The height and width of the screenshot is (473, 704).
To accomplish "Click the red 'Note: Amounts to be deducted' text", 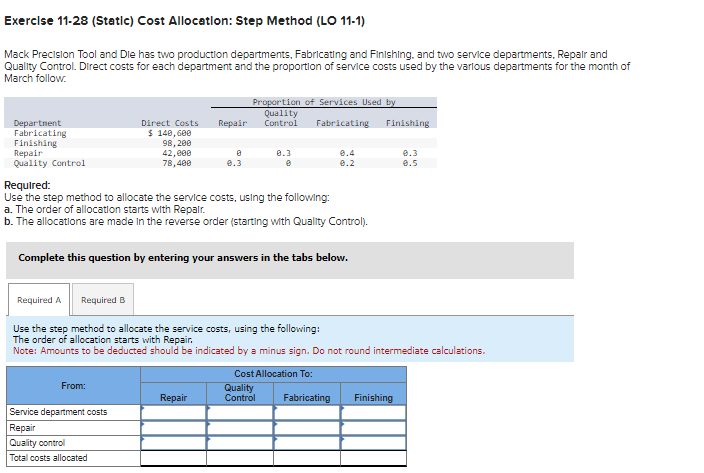I will [x=249, y=351].
